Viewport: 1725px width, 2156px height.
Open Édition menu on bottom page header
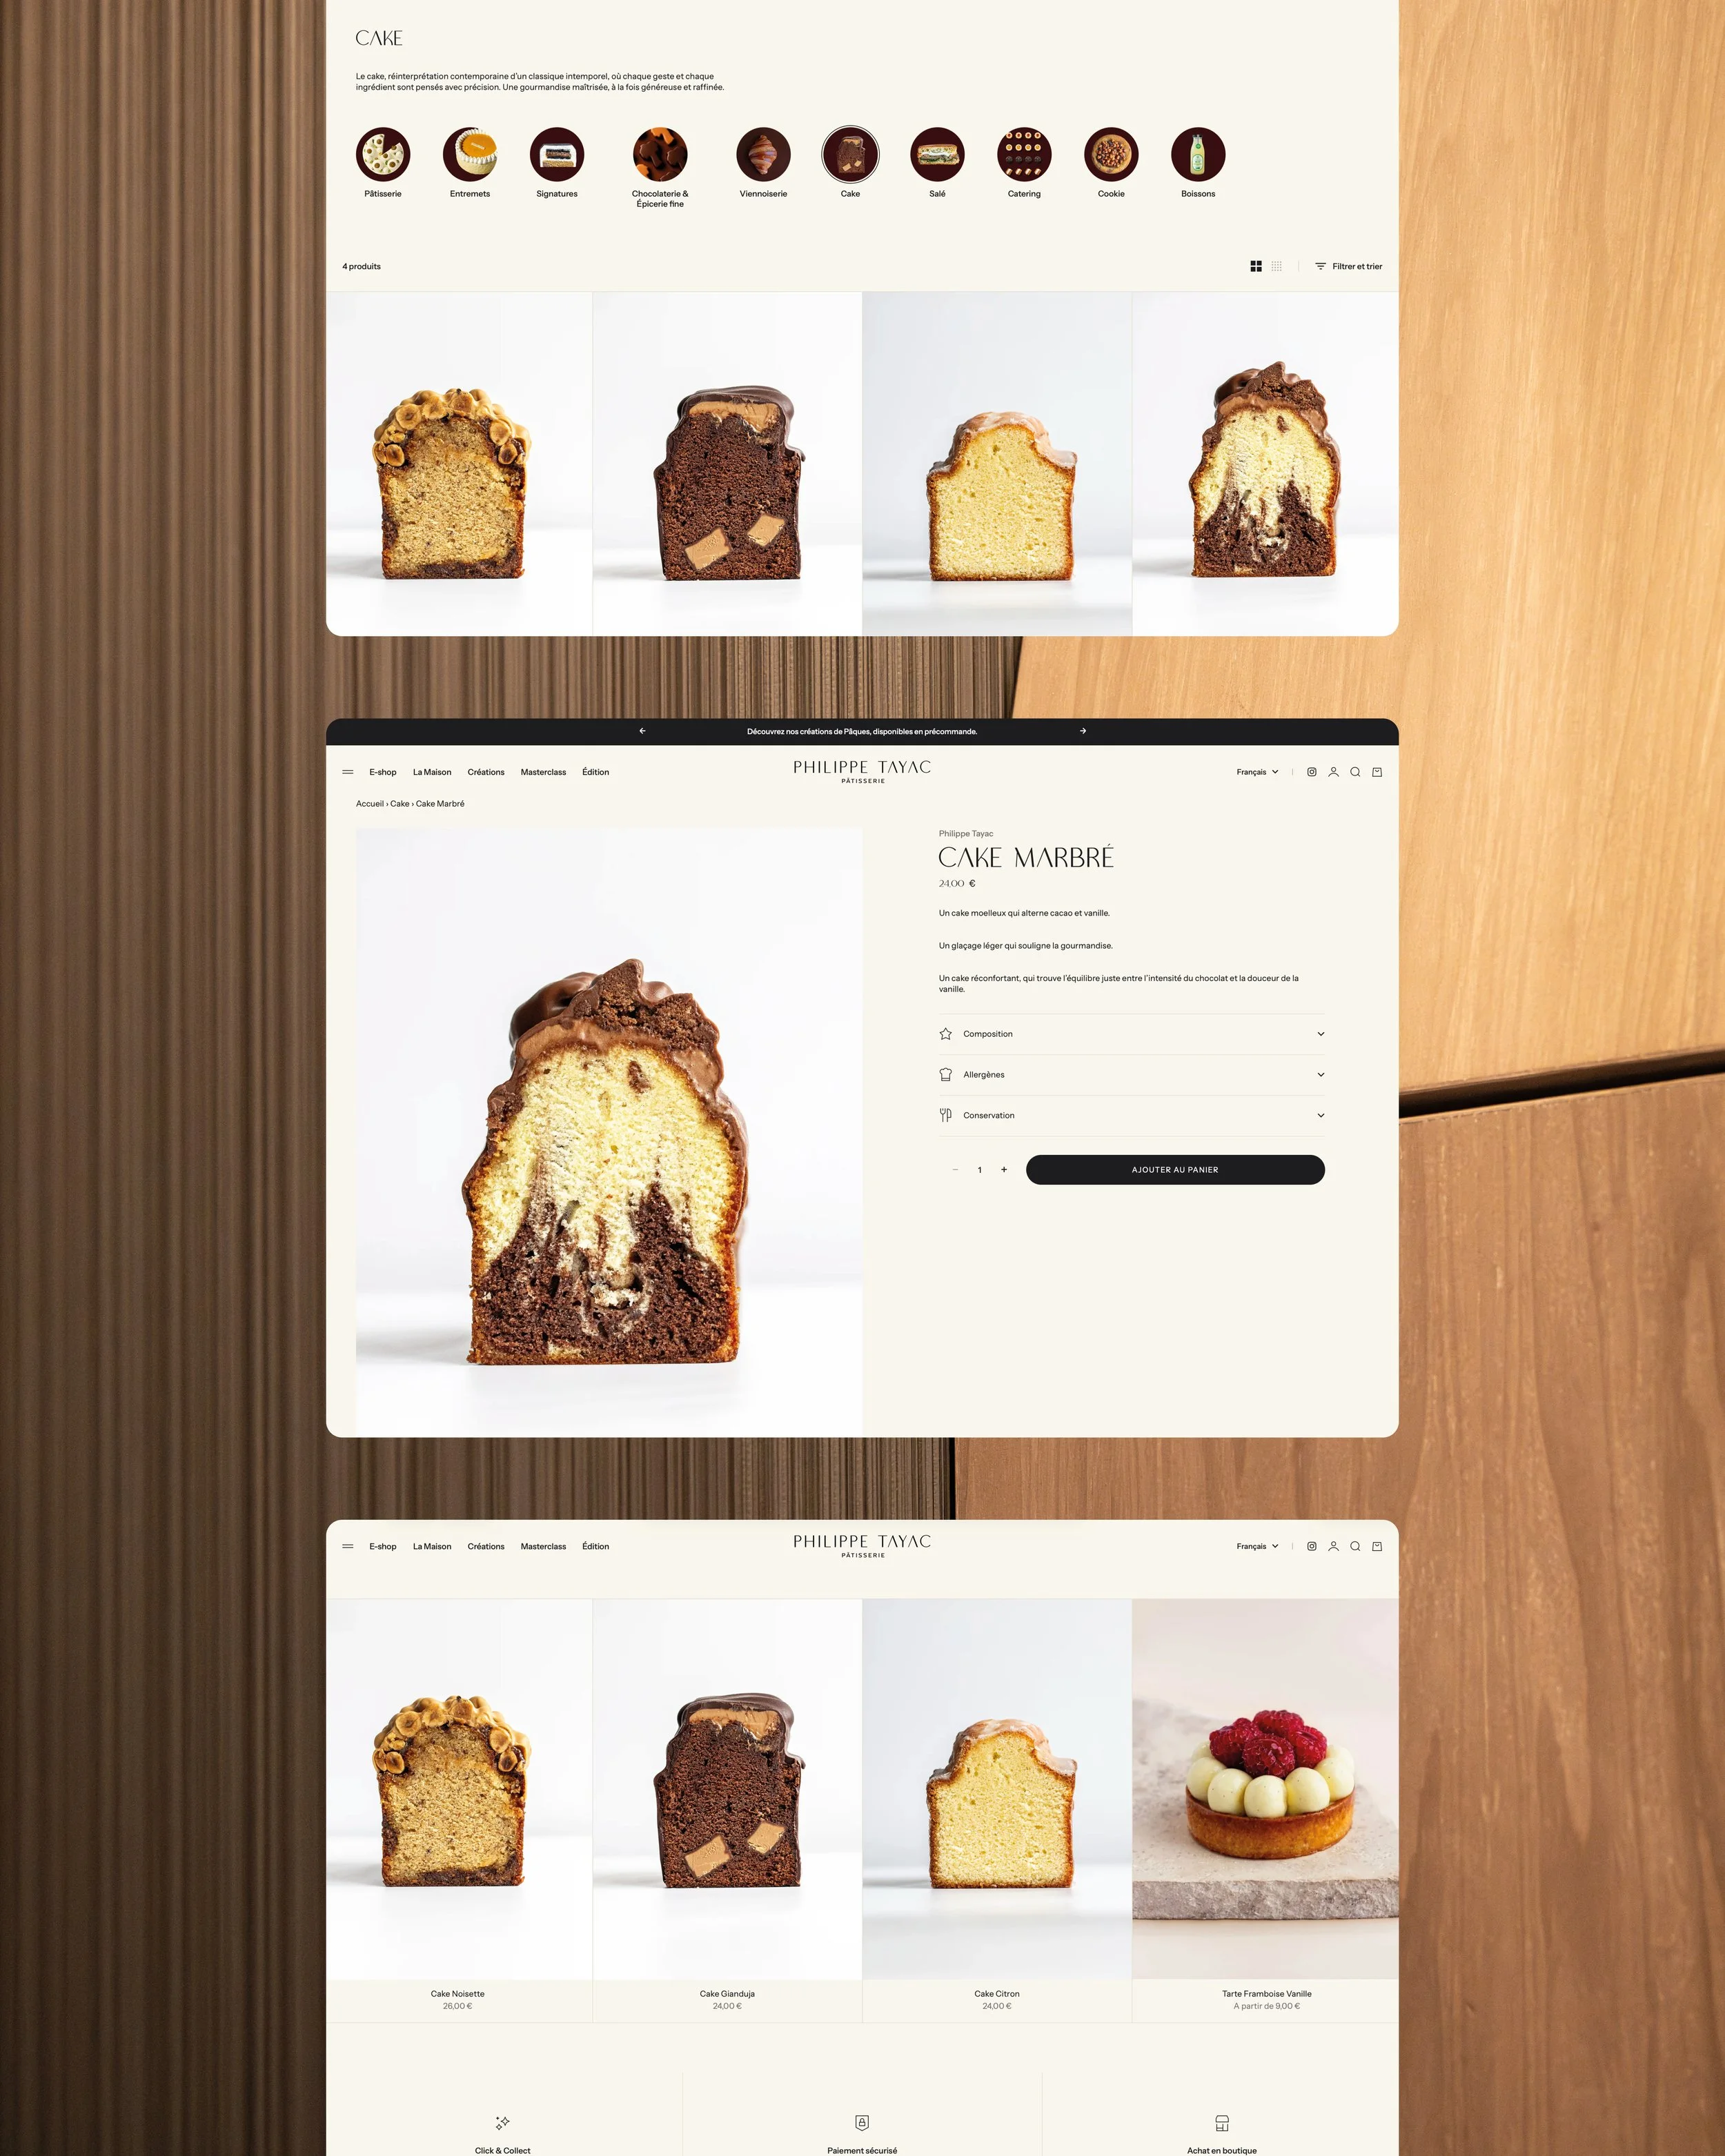[596, 1546]
